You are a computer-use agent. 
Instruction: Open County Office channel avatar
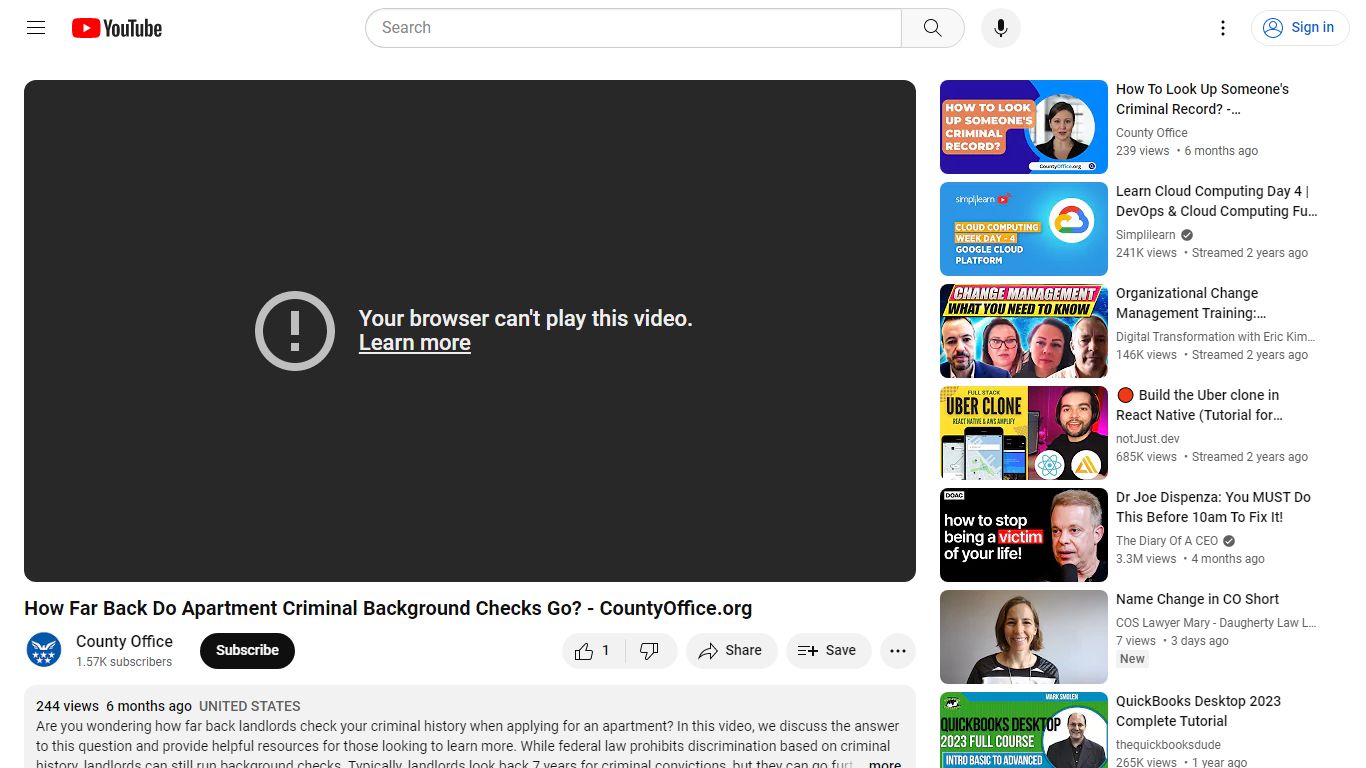[x=44, y=650]
